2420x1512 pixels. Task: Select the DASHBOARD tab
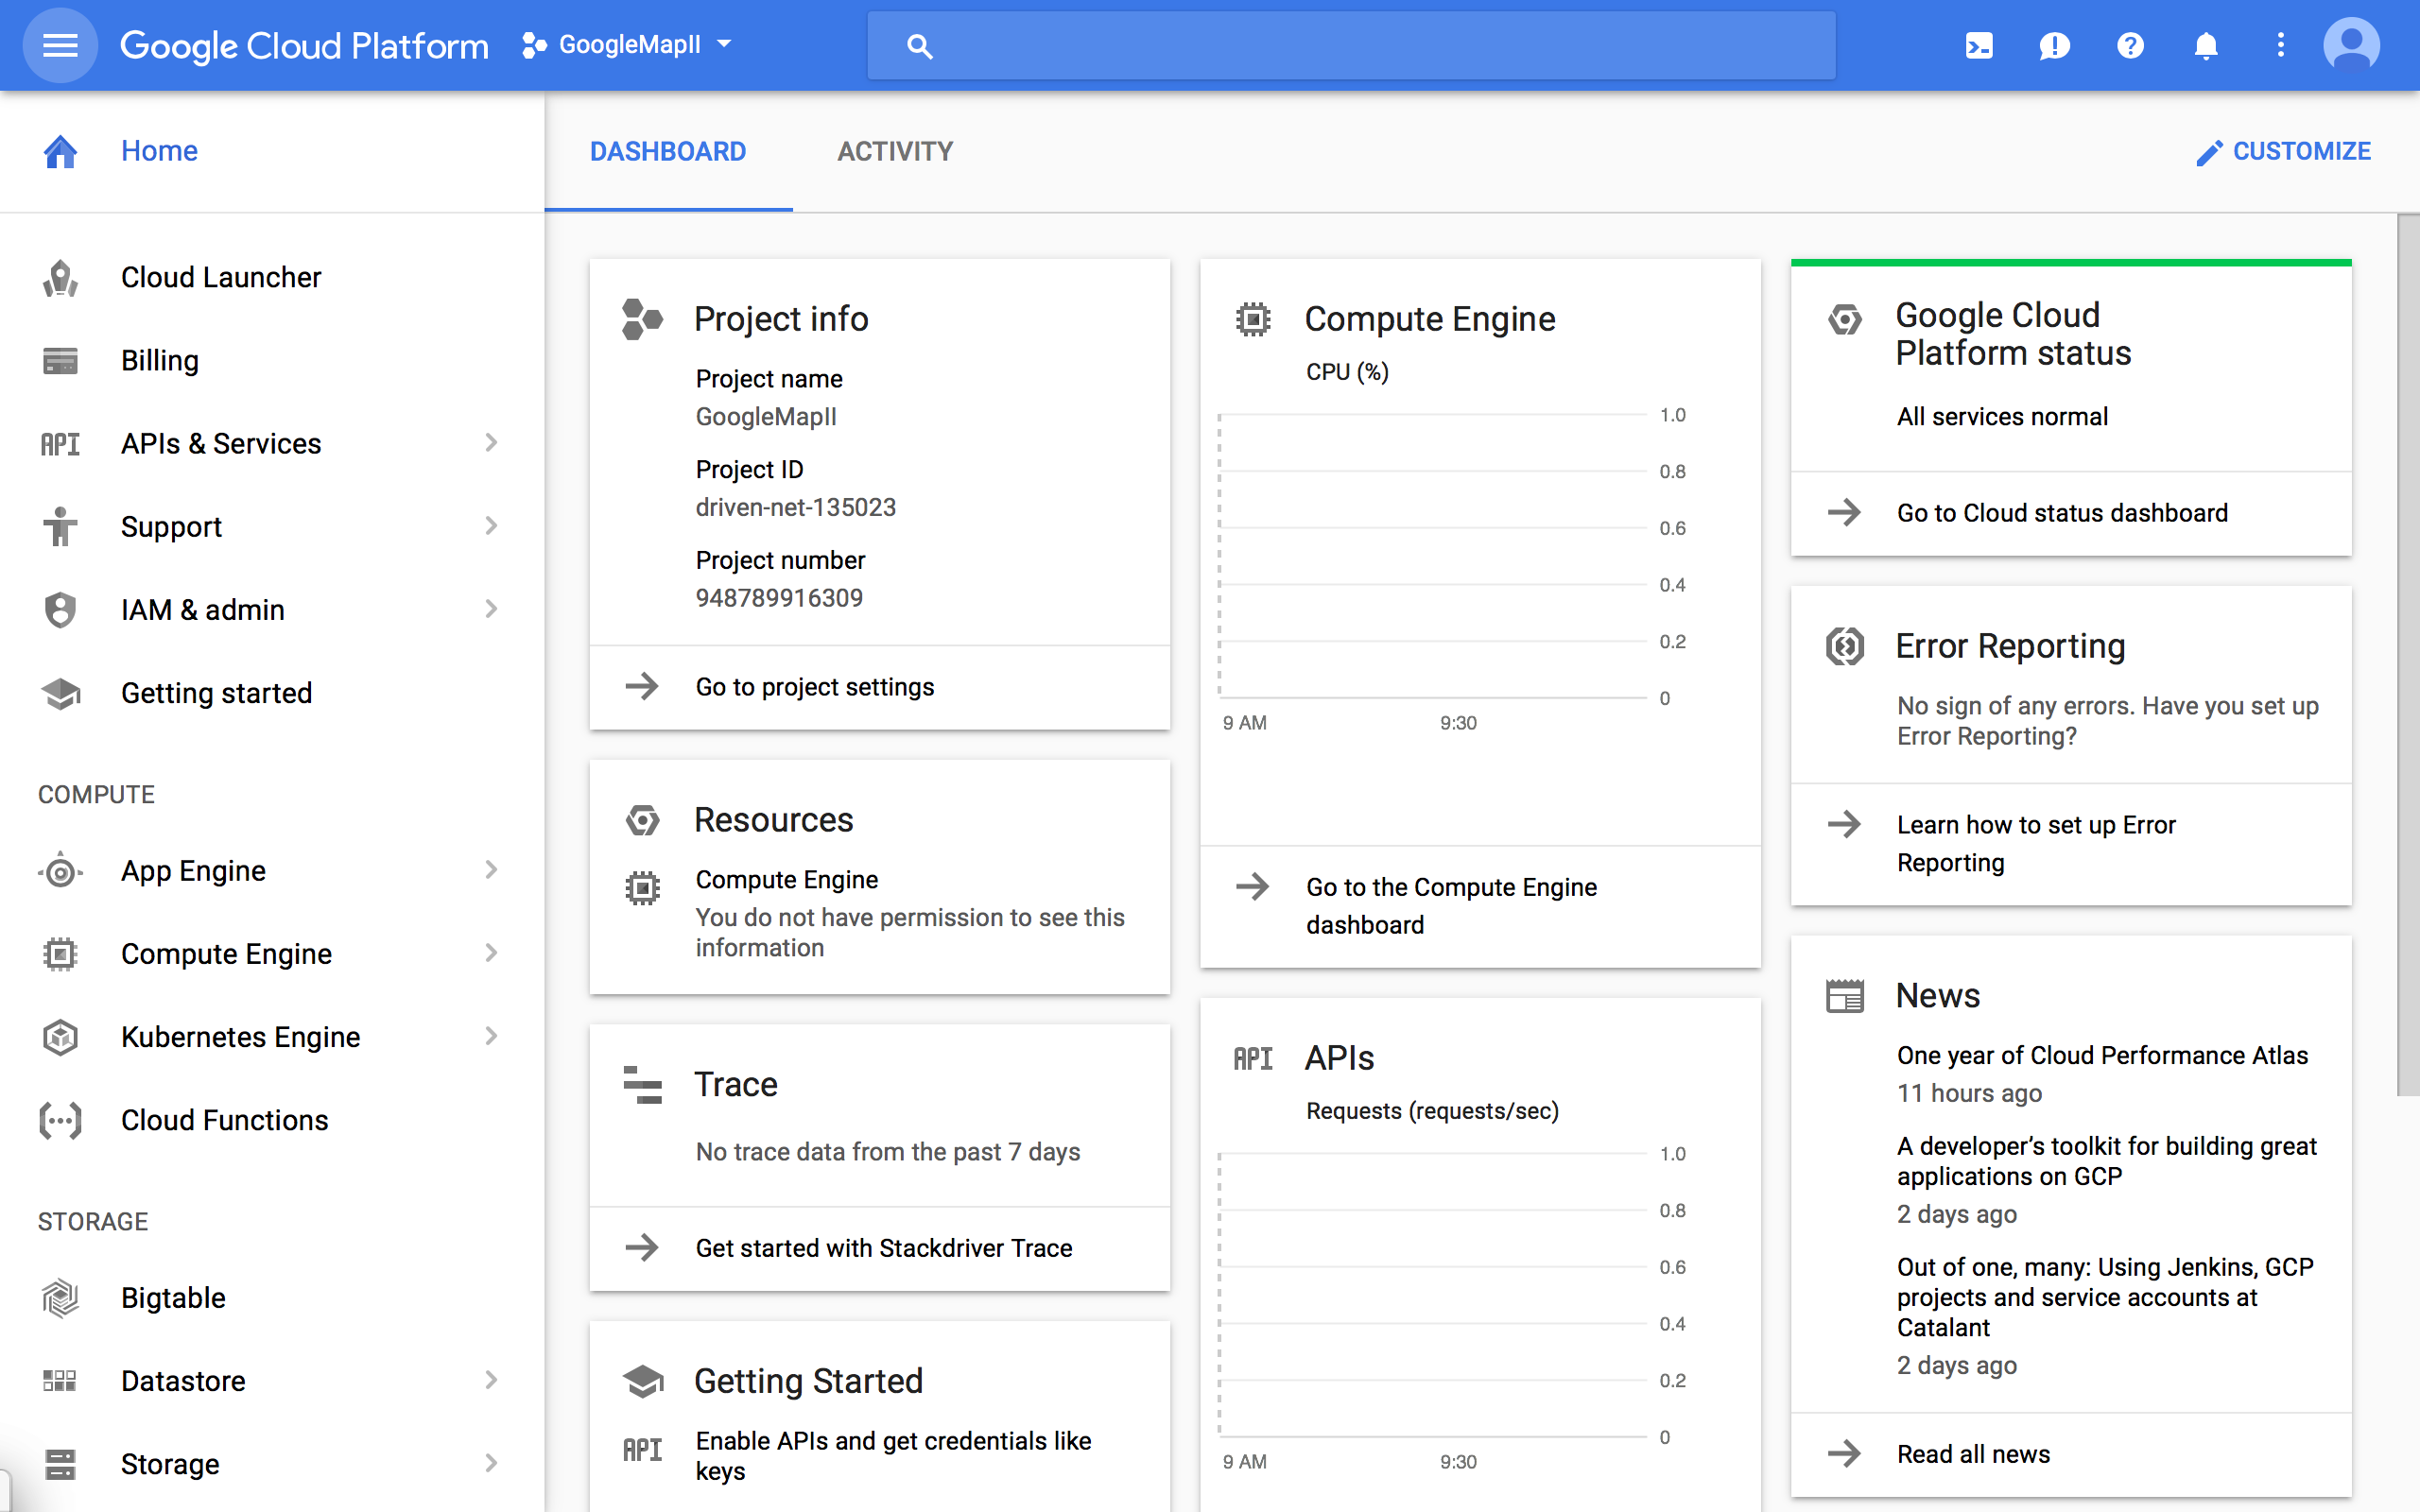[x=668, y=152]
